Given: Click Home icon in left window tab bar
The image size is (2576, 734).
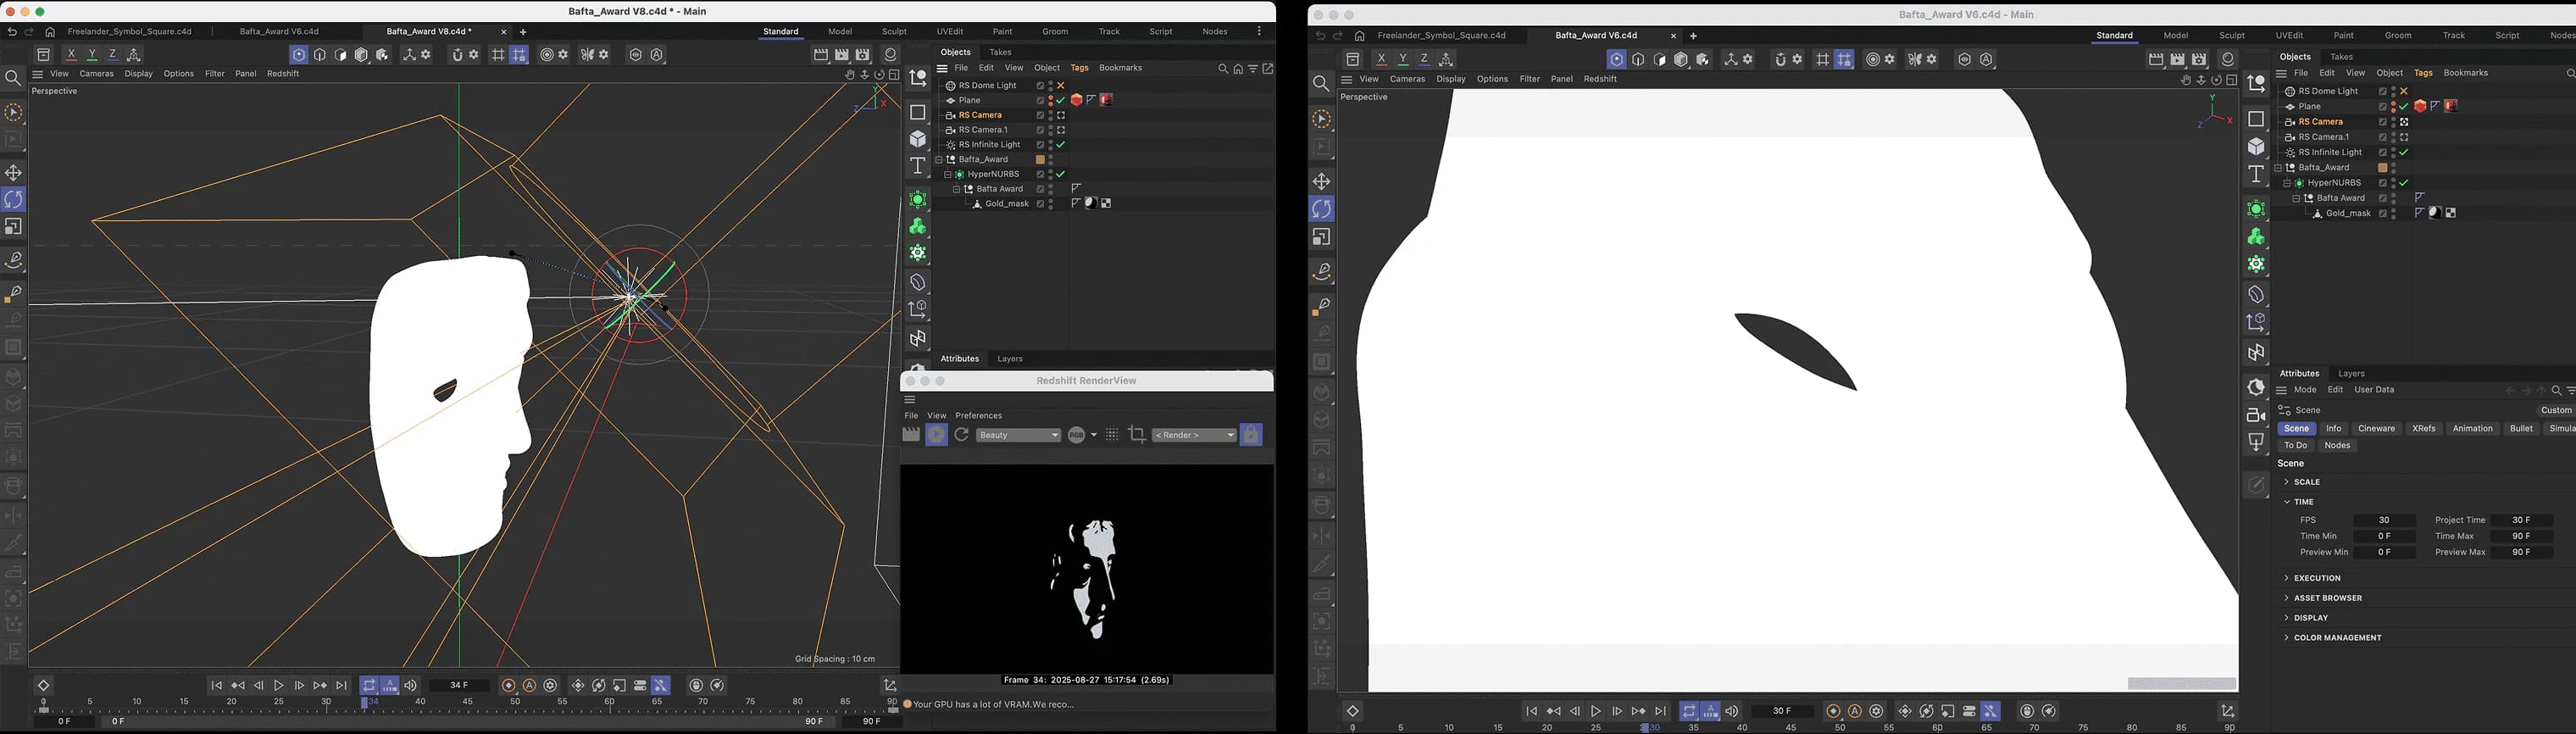Looking at the screenshot, I should coord(50,32).
